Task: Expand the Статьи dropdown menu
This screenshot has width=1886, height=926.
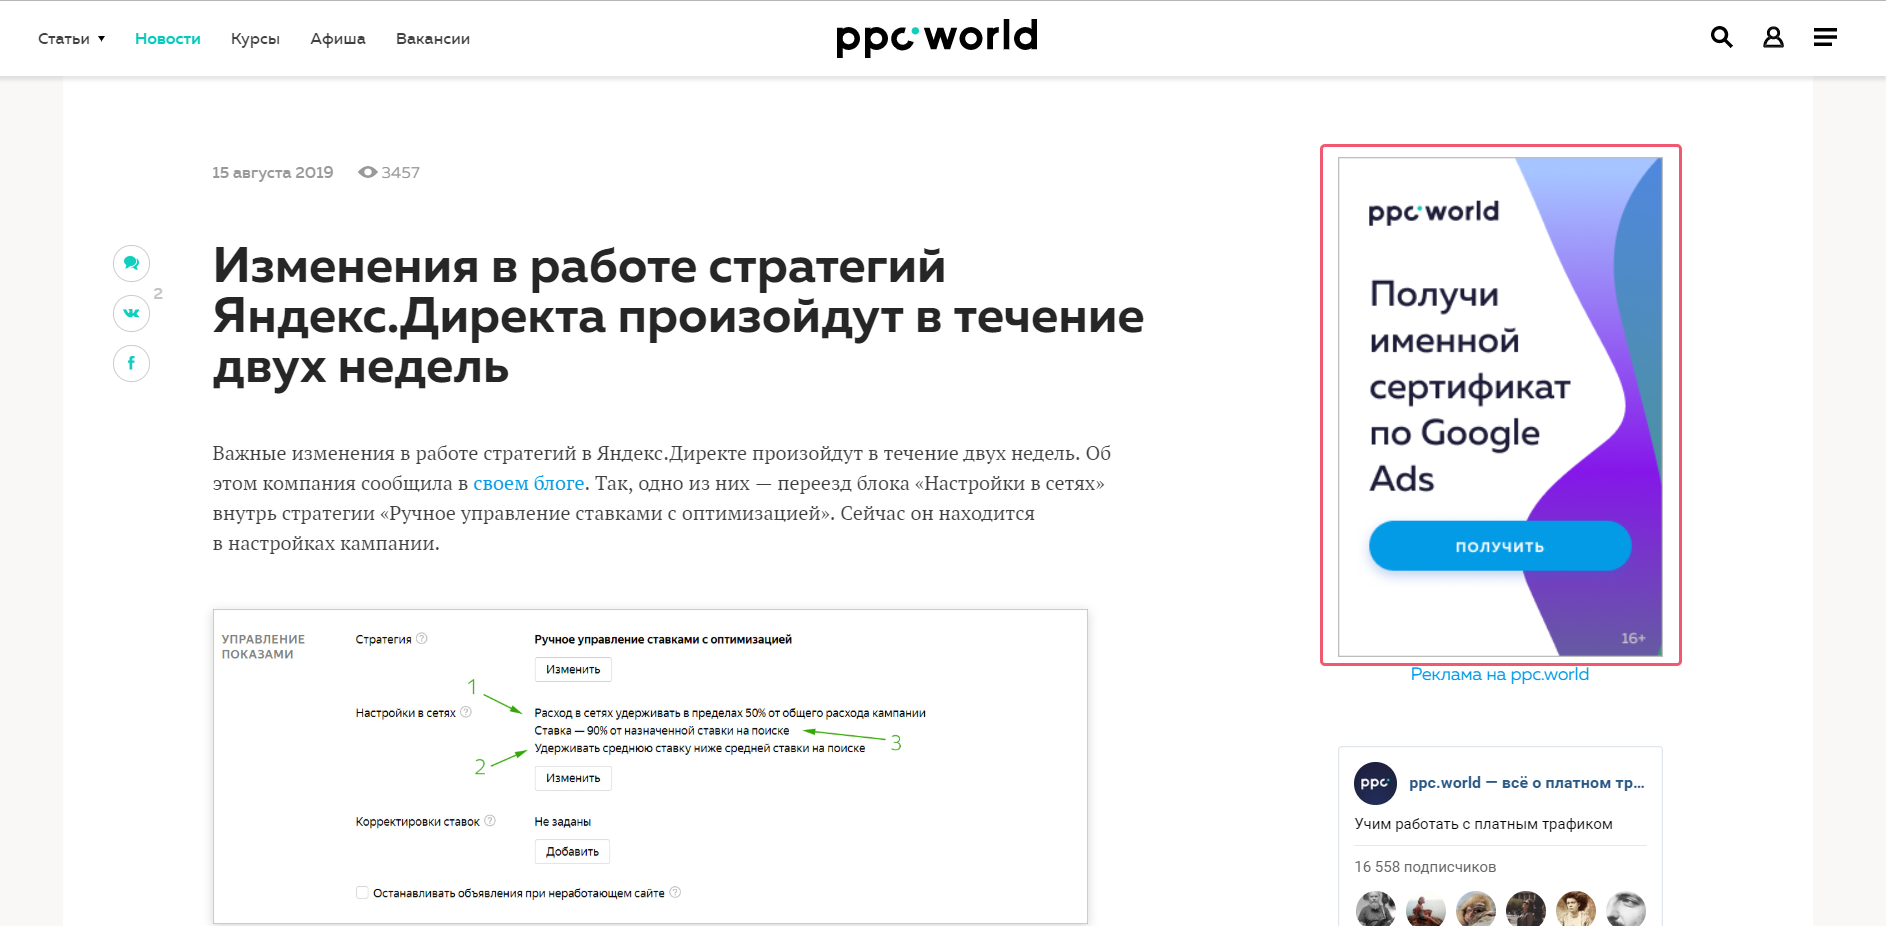Action: click(x=71, y=39)
